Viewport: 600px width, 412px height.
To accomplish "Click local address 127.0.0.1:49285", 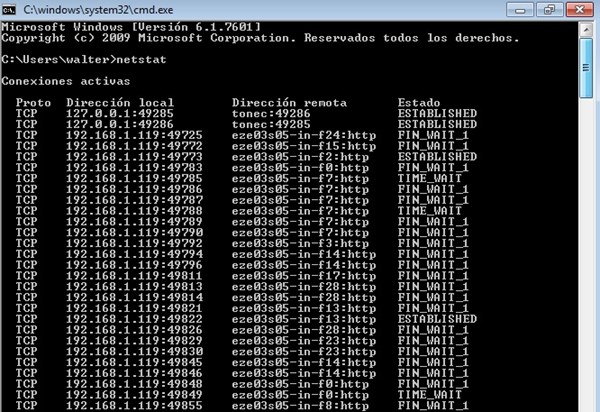I will 120,114.
